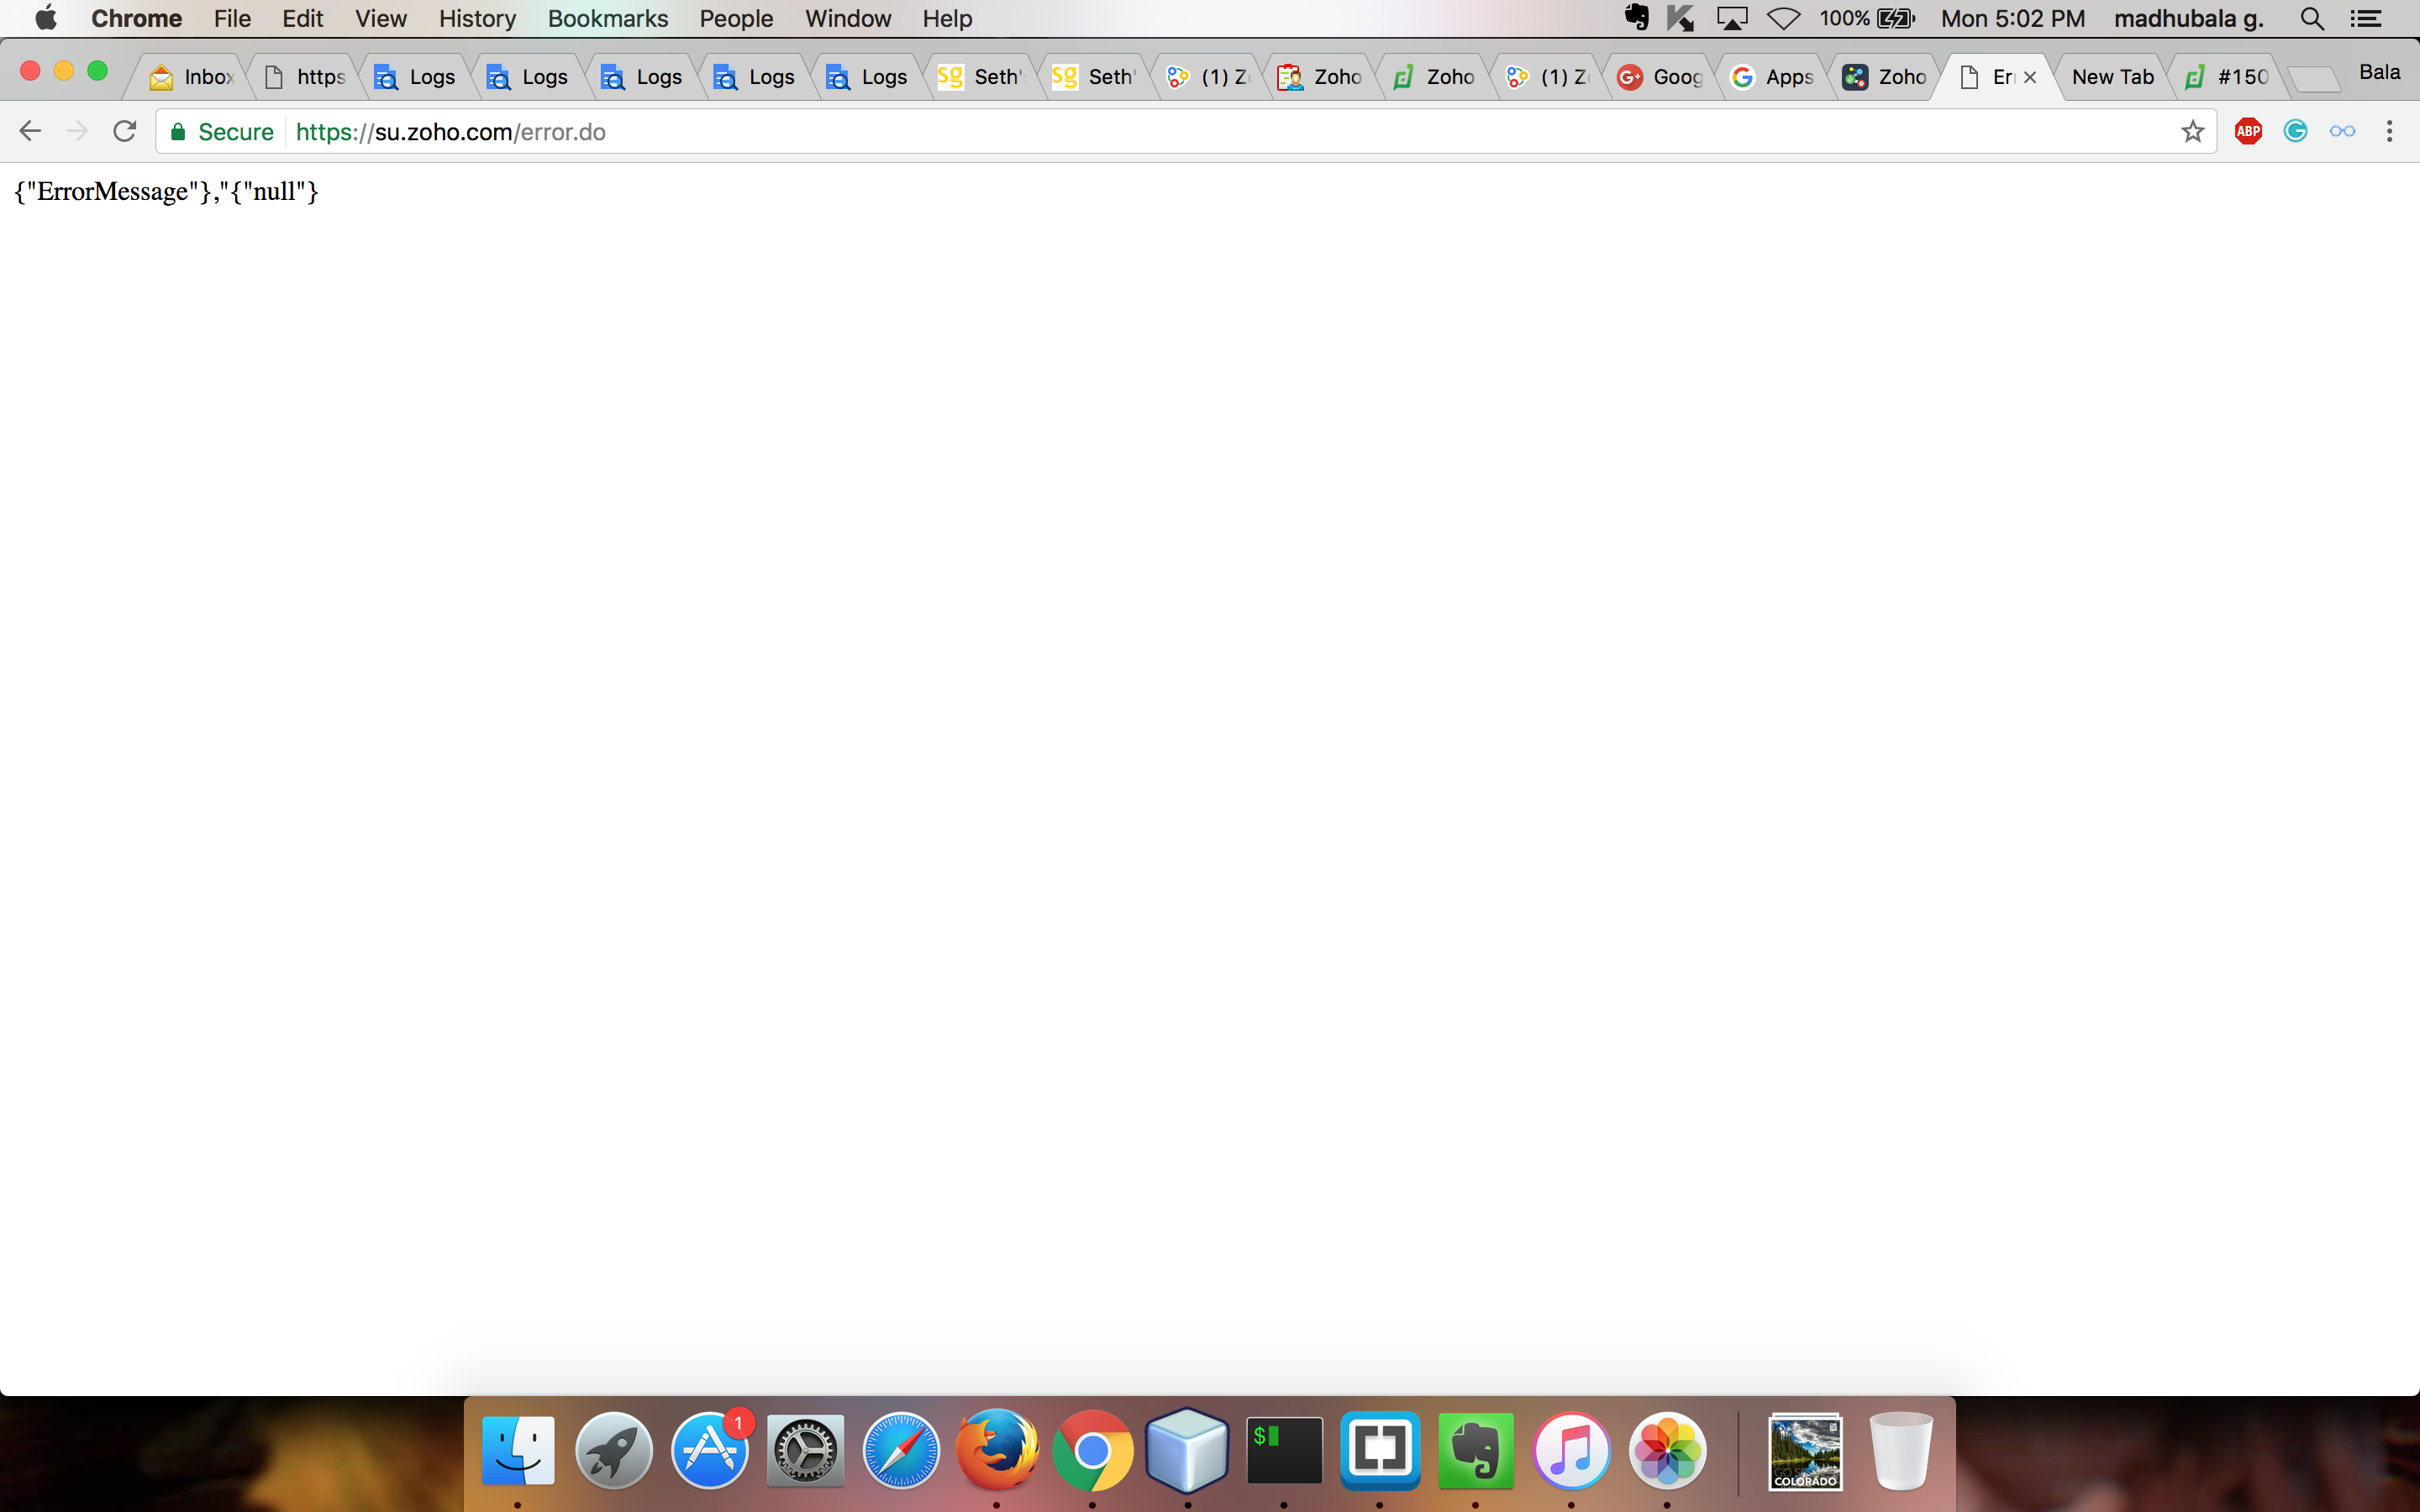Click the Bala profile button
2420x1512 pixels.
(2380, 72)
